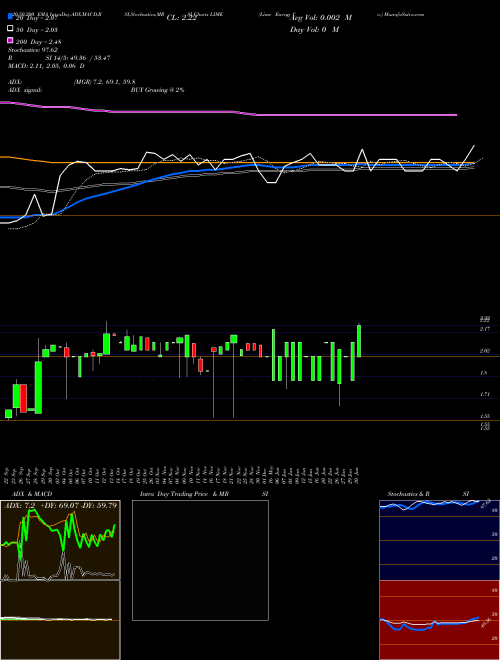Click the 'Intra Day Trading Price & MR' title
The height and width of the screenshot is (660, 500).
click(x=184, y=494)
